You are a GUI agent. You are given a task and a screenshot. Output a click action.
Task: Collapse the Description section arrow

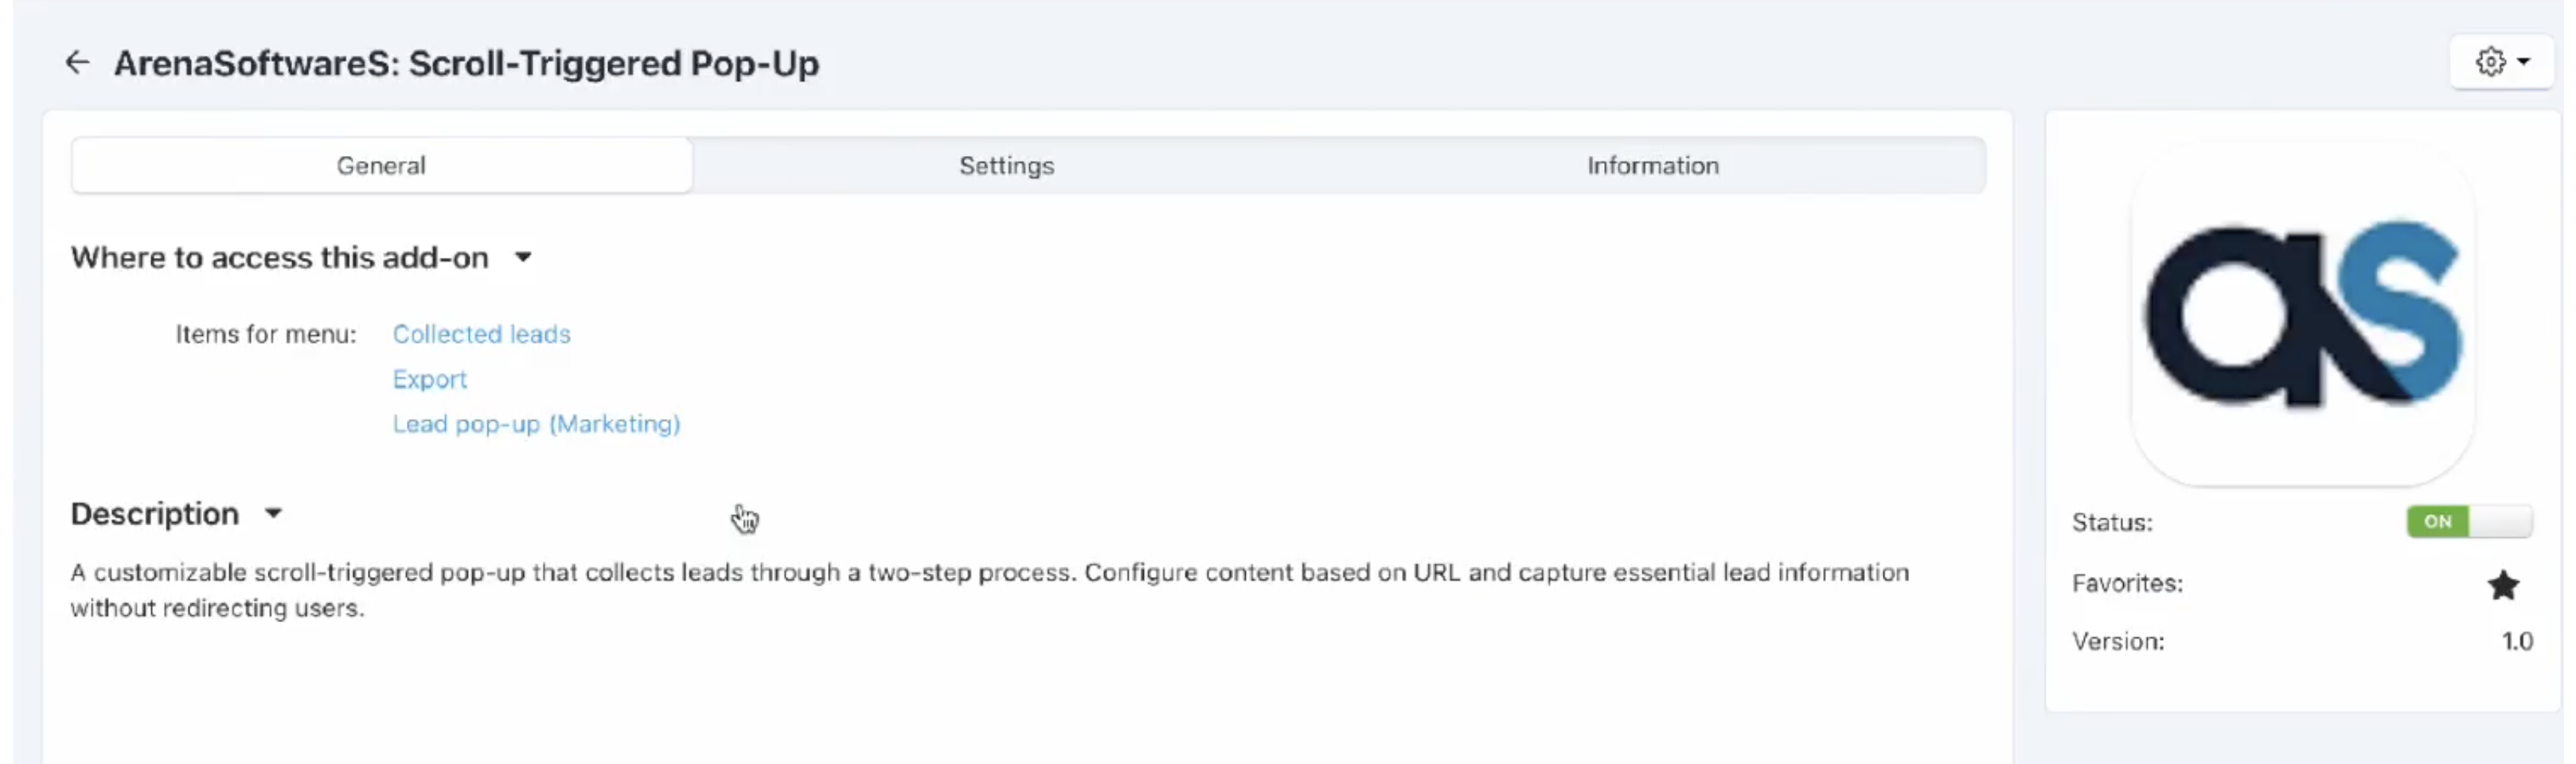[273, 514]
